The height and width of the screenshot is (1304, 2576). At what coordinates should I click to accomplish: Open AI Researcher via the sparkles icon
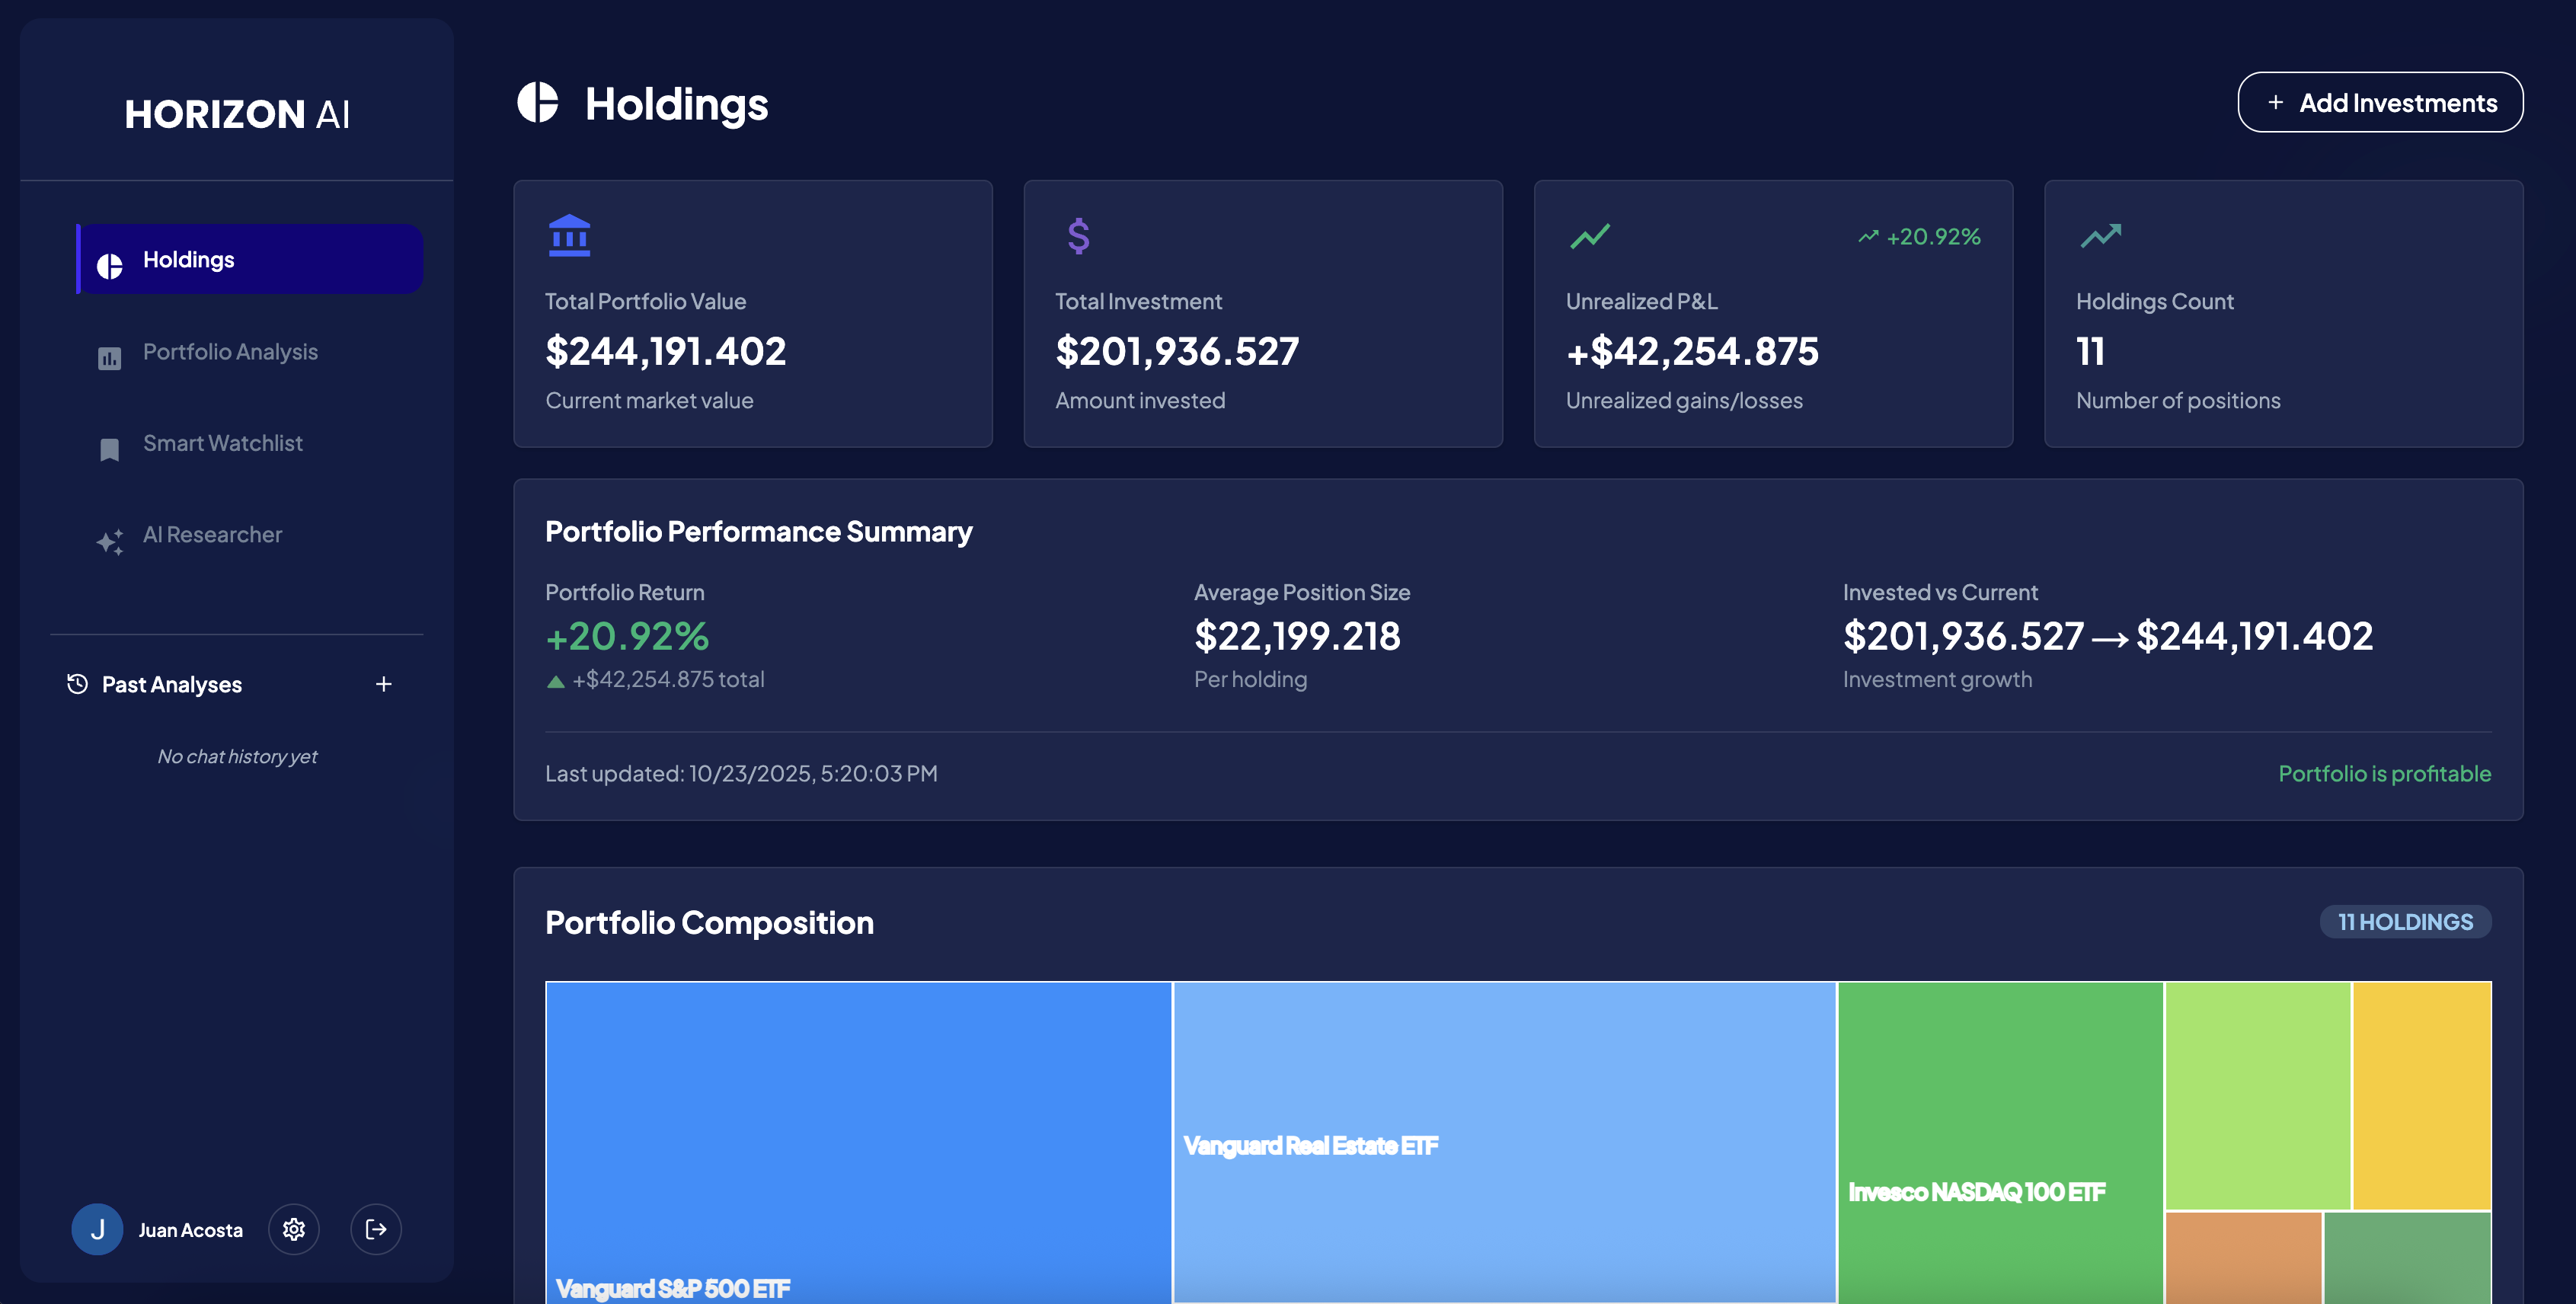click(110, 541)
